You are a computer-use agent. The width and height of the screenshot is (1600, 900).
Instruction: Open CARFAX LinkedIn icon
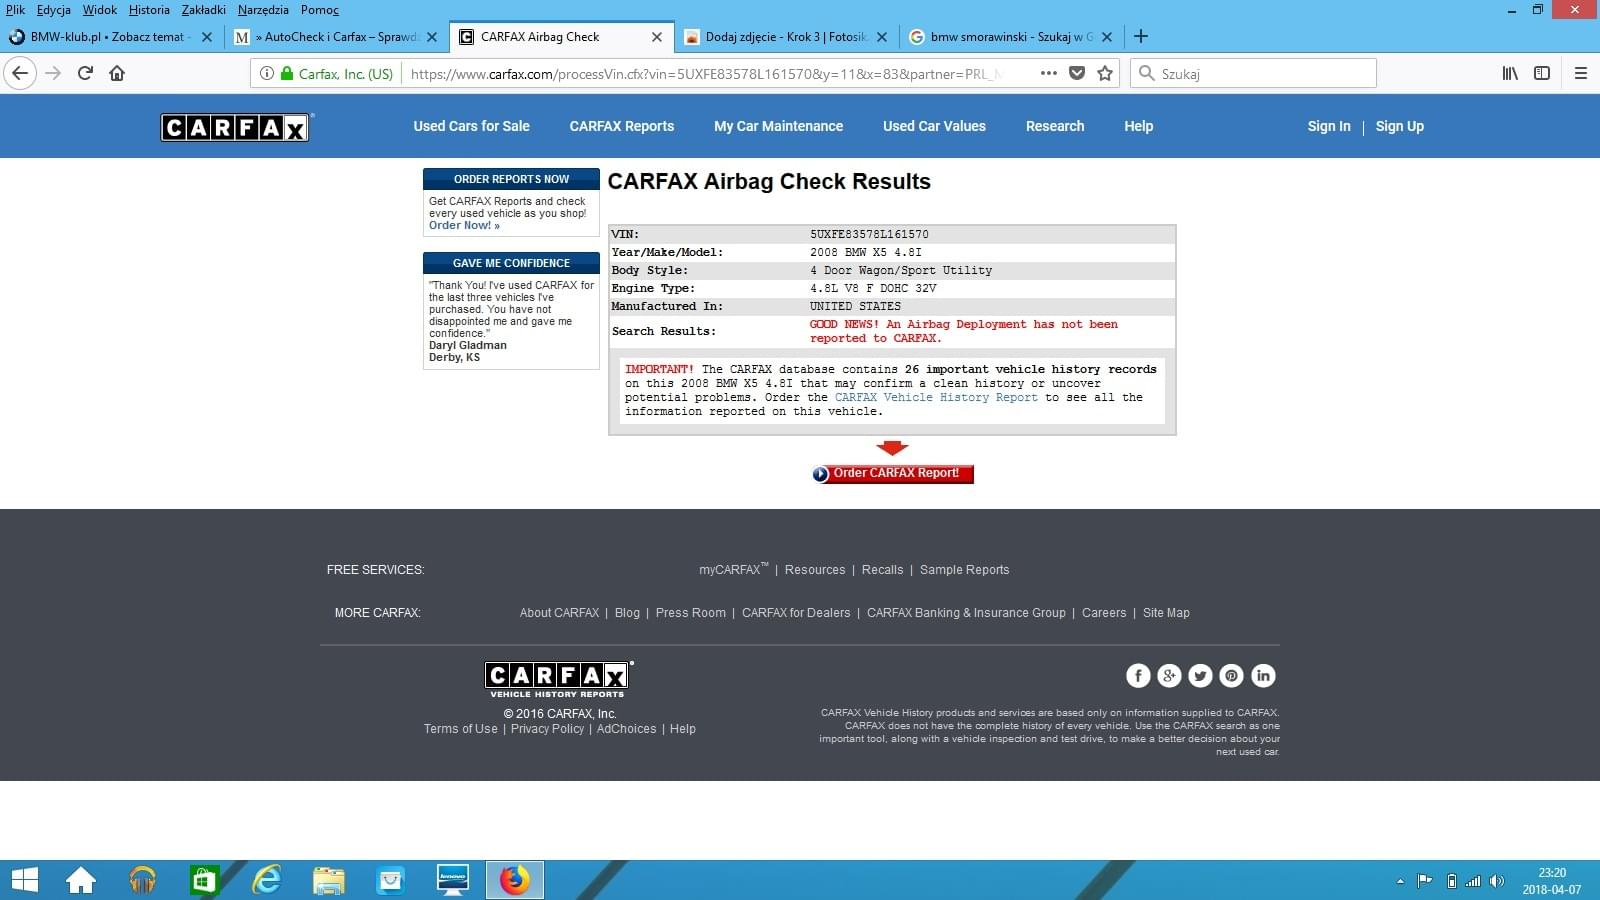[x=1263, y=676]
